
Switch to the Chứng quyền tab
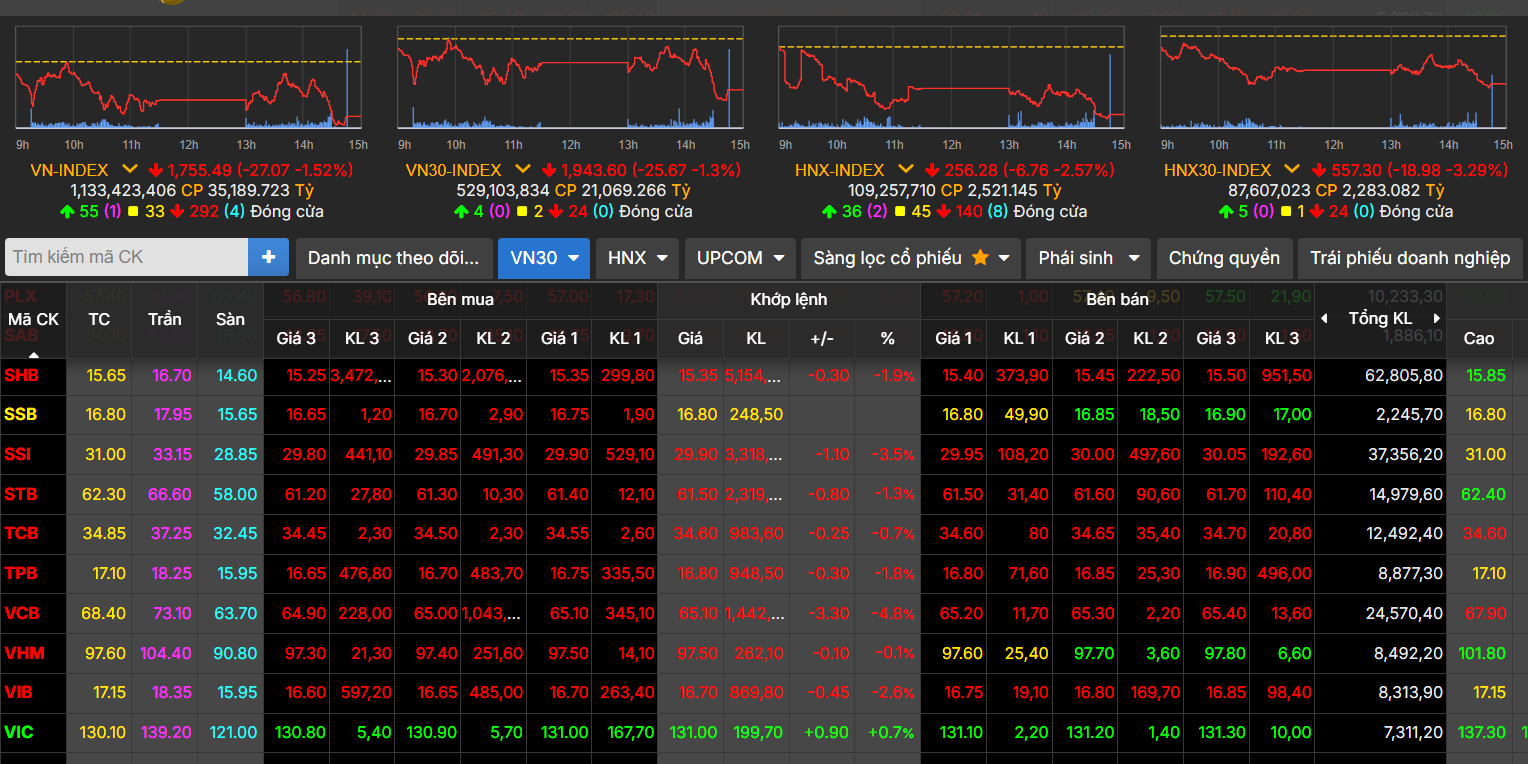1224,258
